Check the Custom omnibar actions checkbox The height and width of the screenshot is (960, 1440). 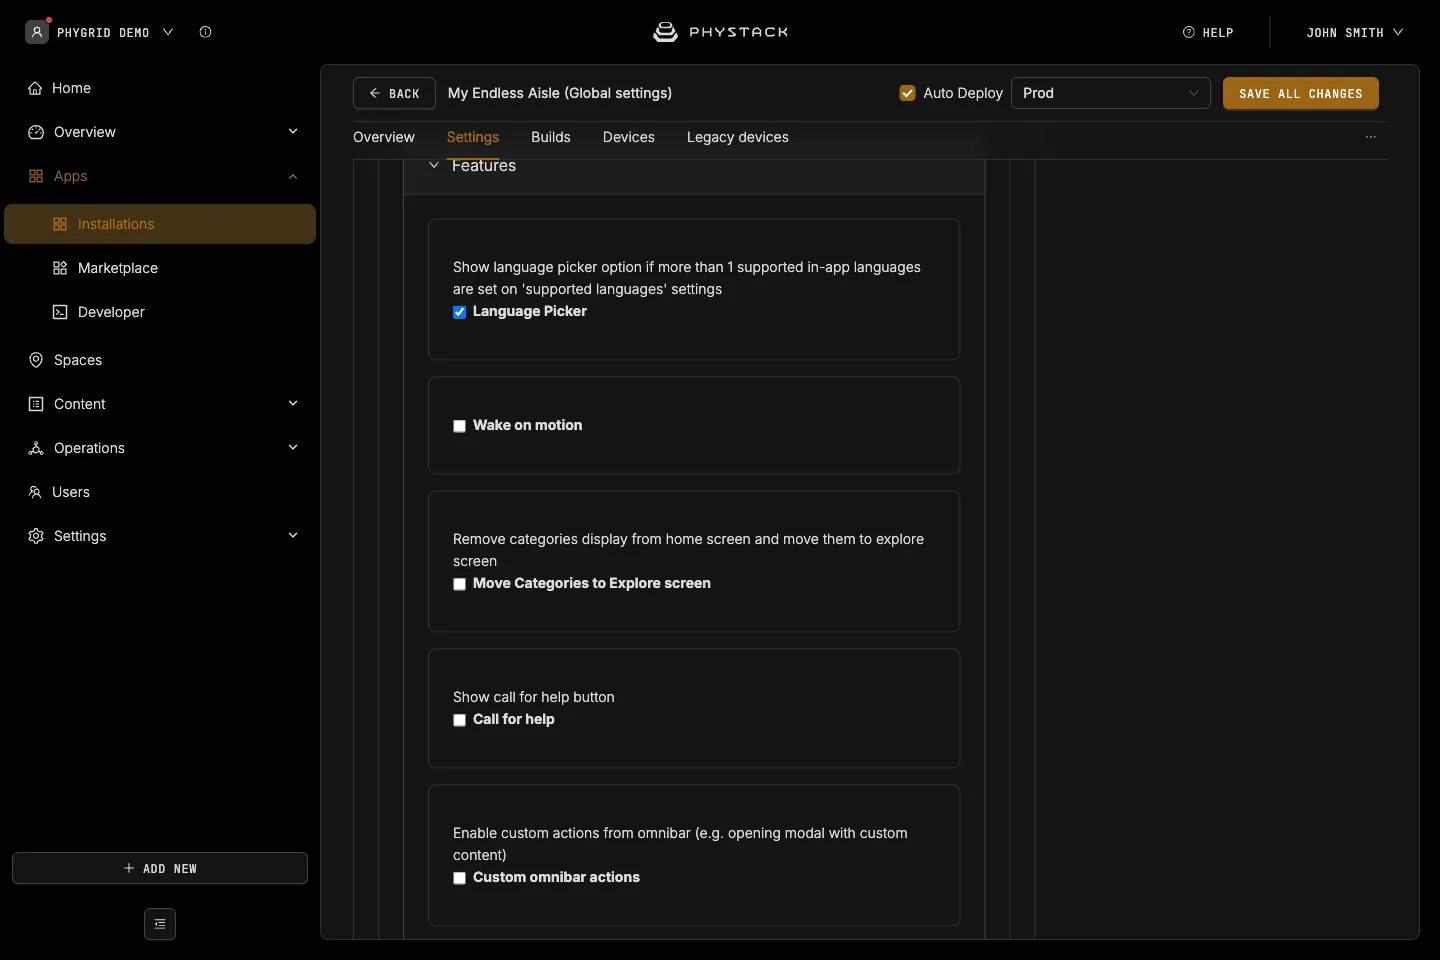point(460,878)
